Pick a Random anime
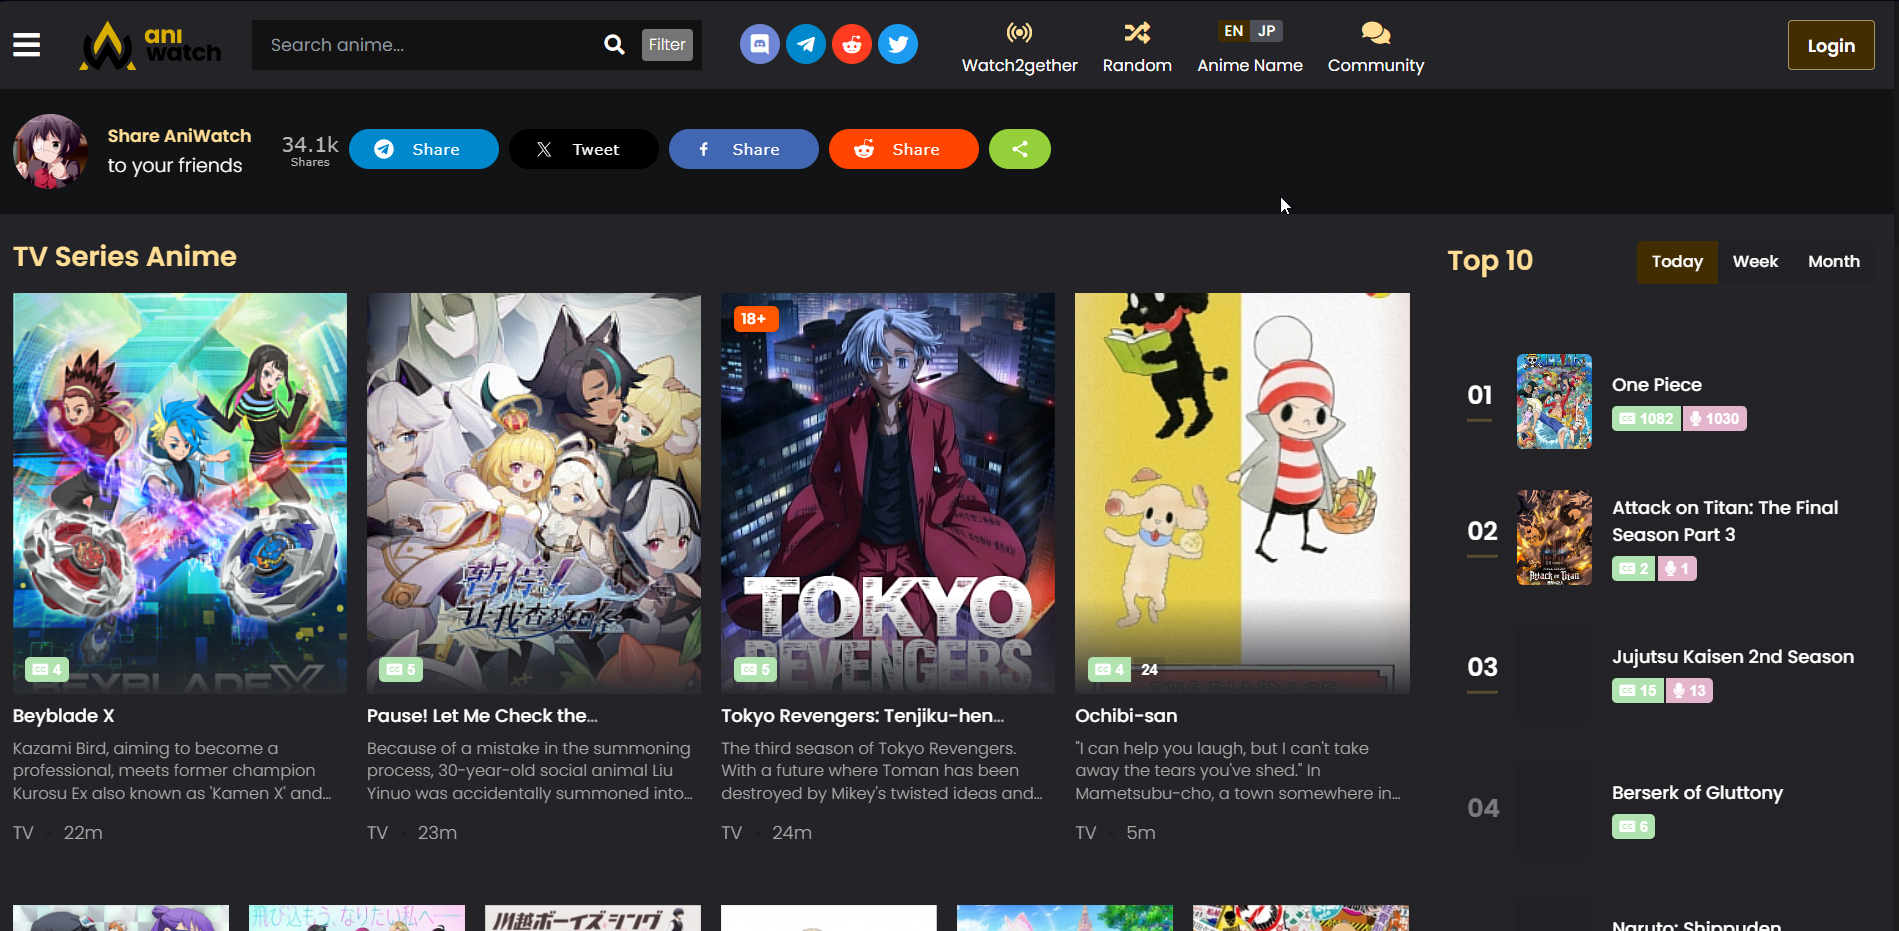Viewport: 1899px width, 931px height. pos(1137,47)
